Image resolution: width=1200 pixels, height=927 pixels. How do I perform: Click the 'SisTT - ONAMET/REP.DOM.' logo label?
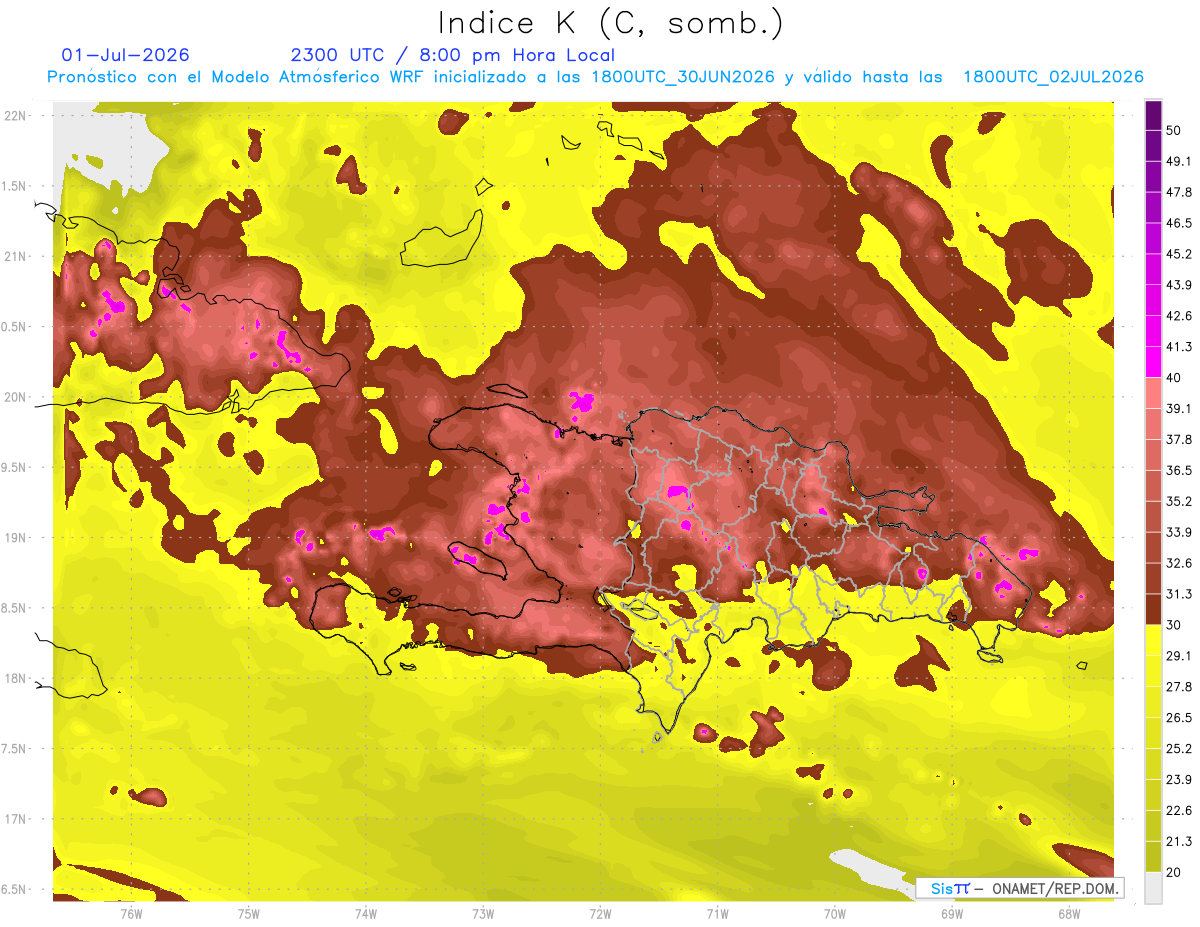(1019, 888)
